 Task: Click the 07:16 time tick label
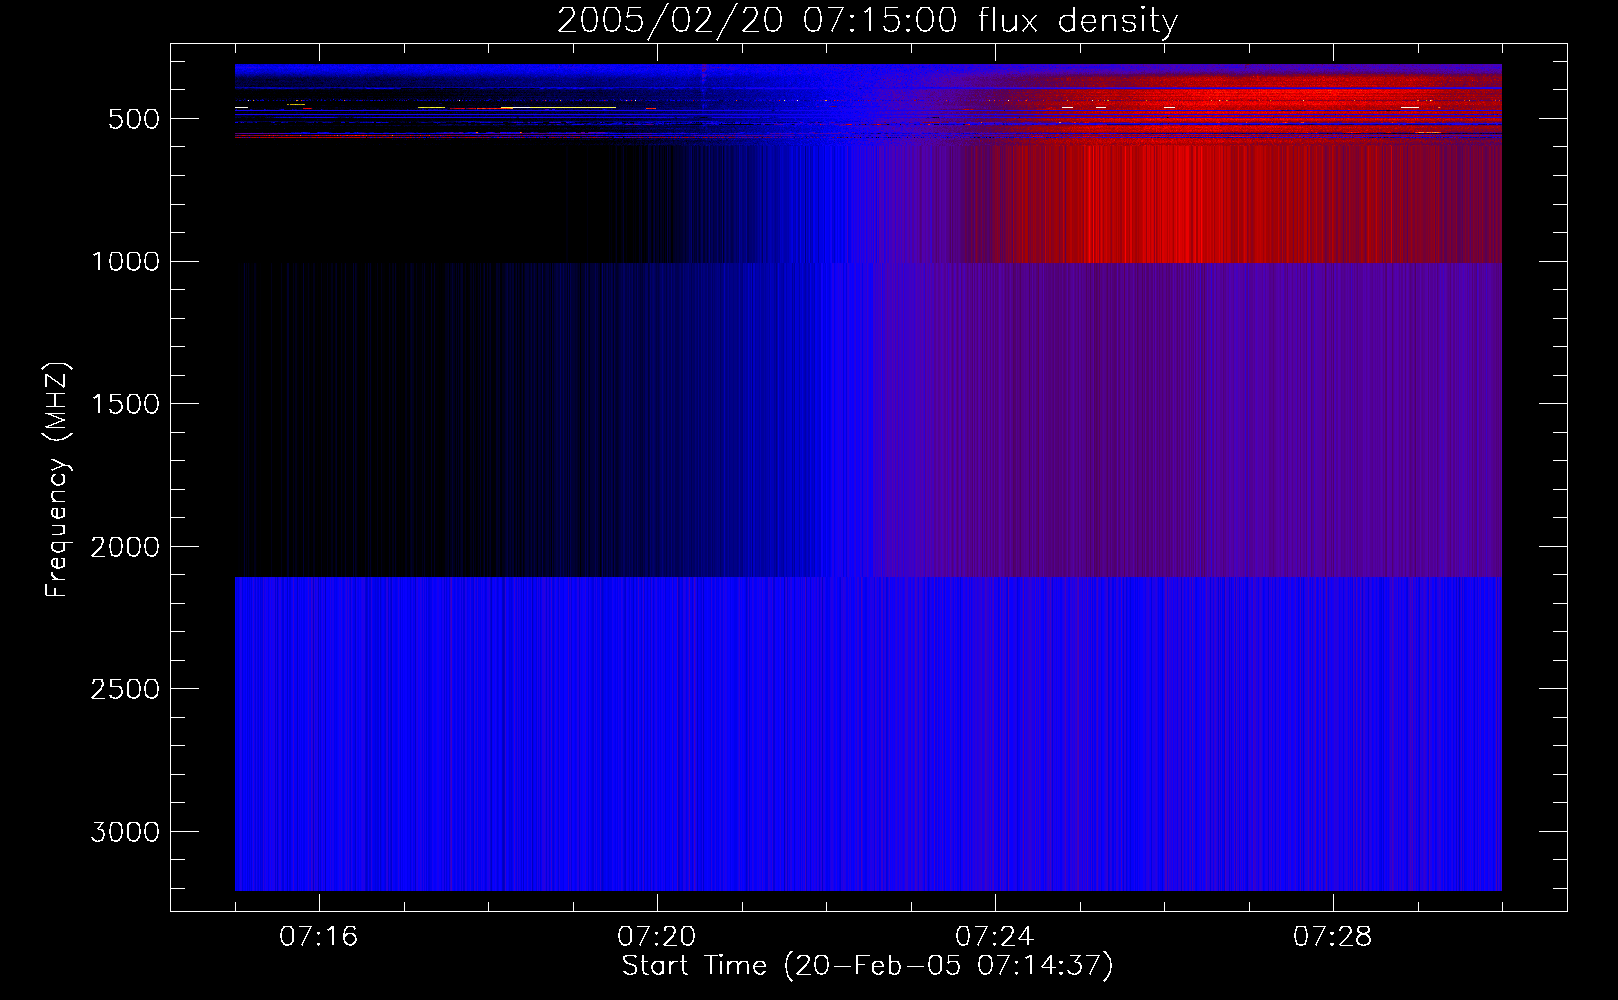pyautogui.click(x=318, y=937)
